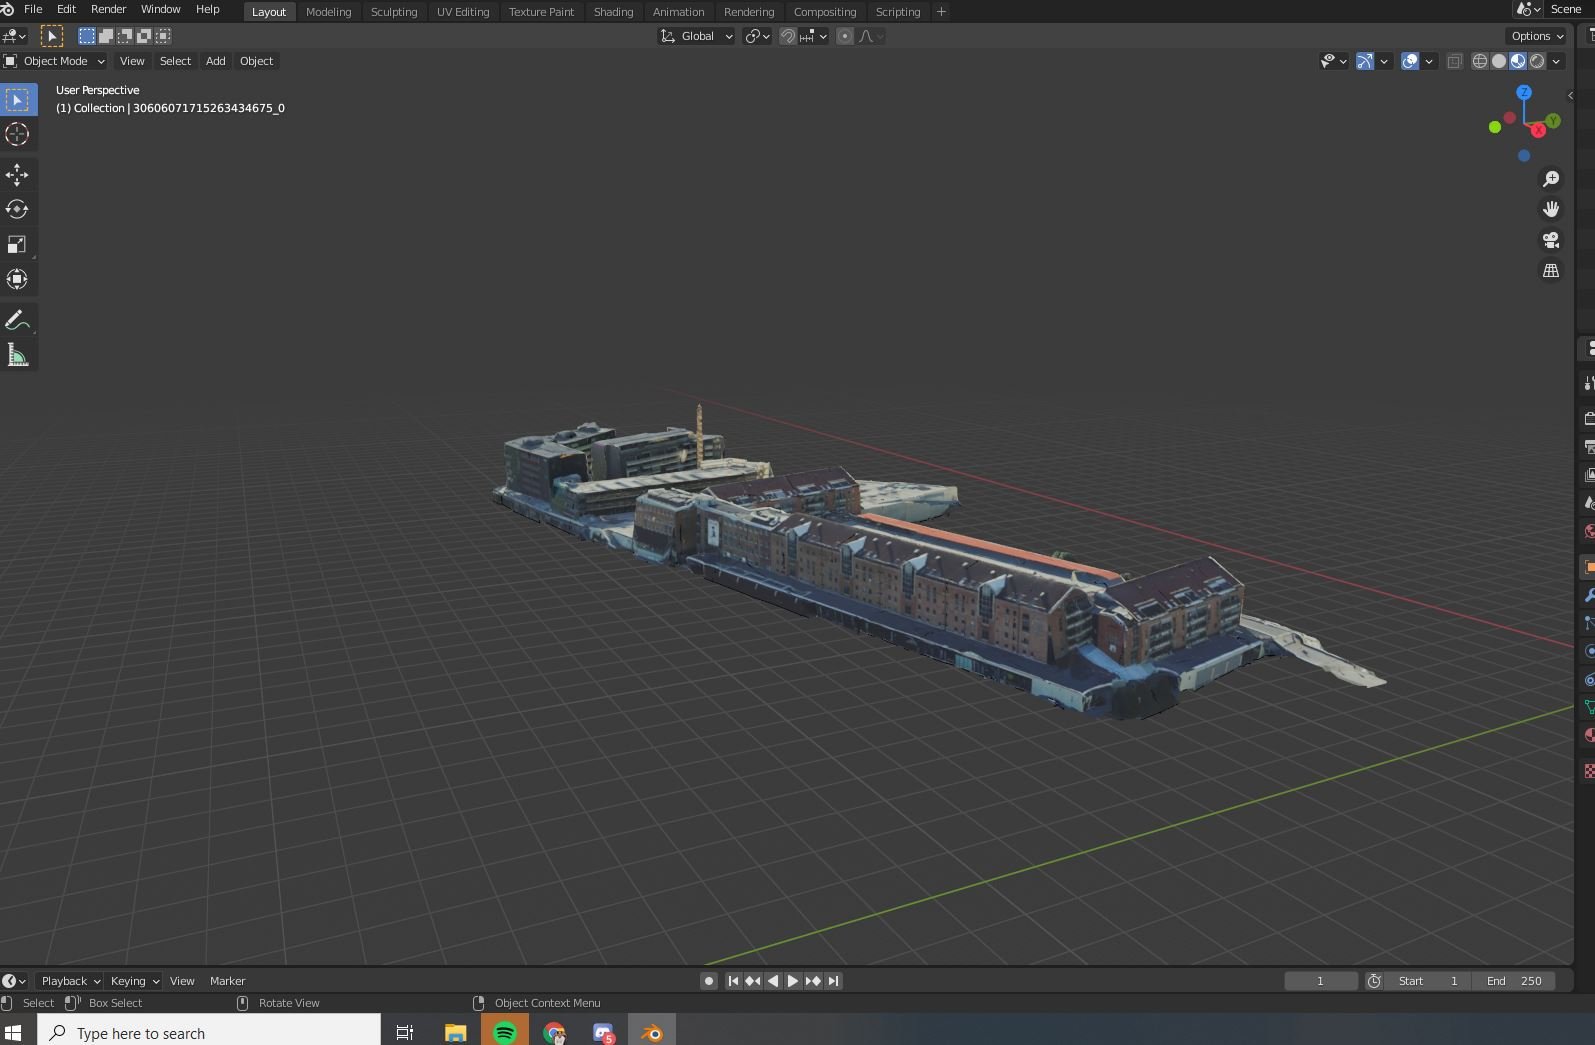Click the Z axis on the navigation gizmo
Viewport: 1595px width, 1045px height.
[x=1524, y=92]
